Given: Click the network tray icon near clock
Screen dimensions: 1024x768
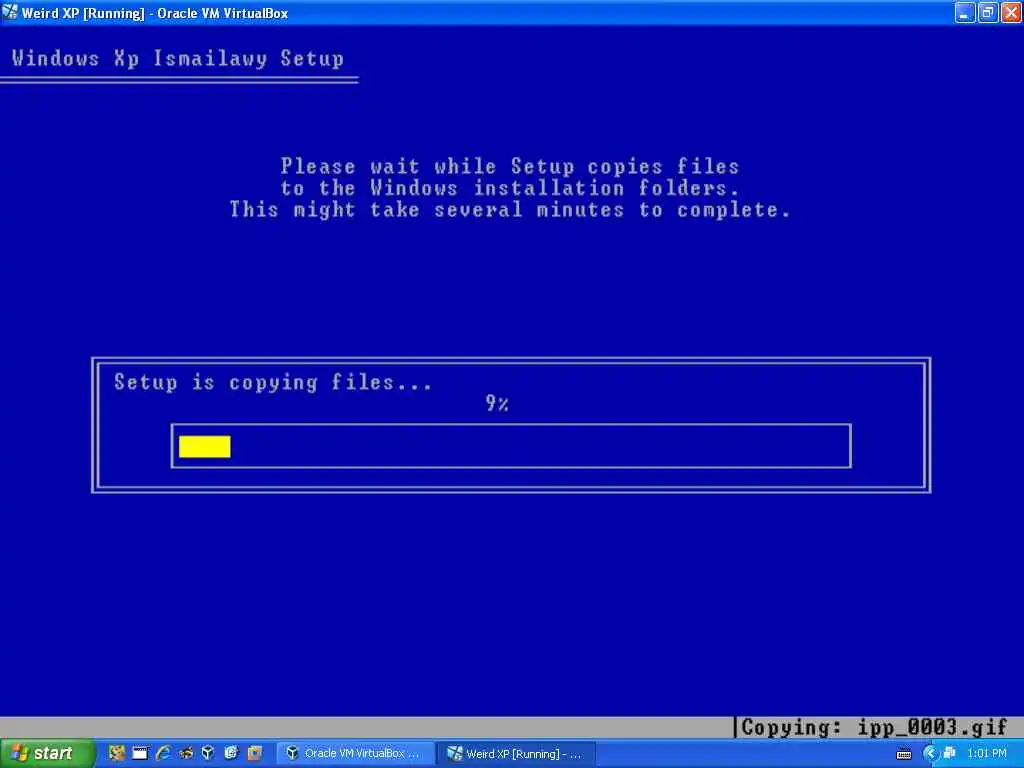Looking at the screenshot, I should 950,754.
